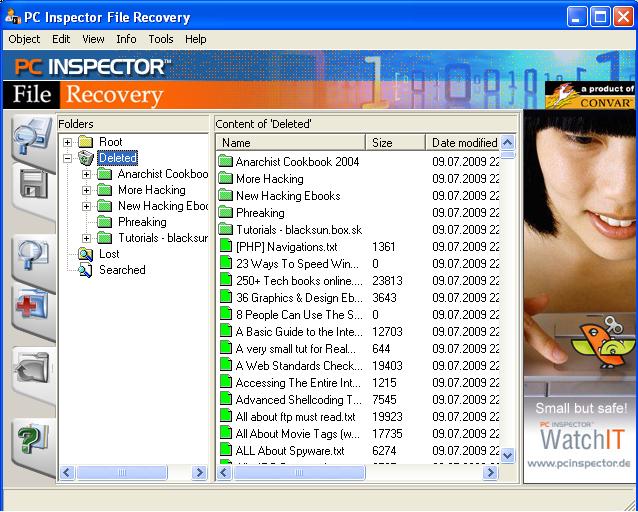Select More Hacking in folder tree
The image size is (638, 512).
(x=152, y=190)
